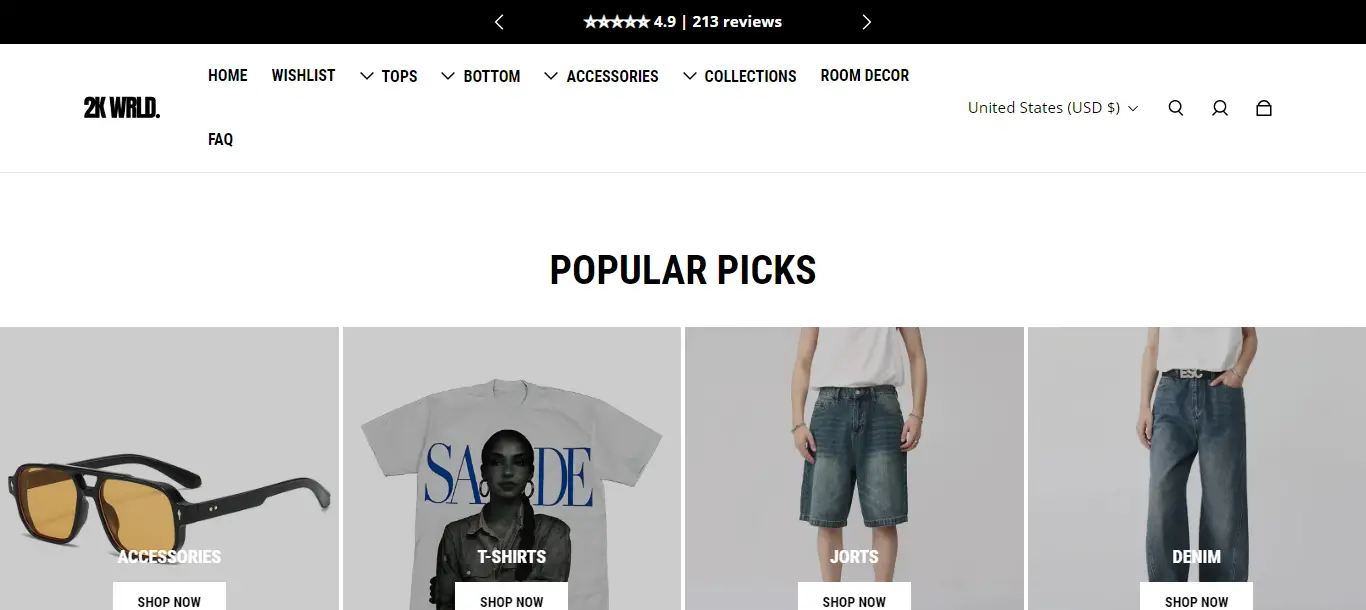Click the 2K WRLD logo

click(122, 108)
